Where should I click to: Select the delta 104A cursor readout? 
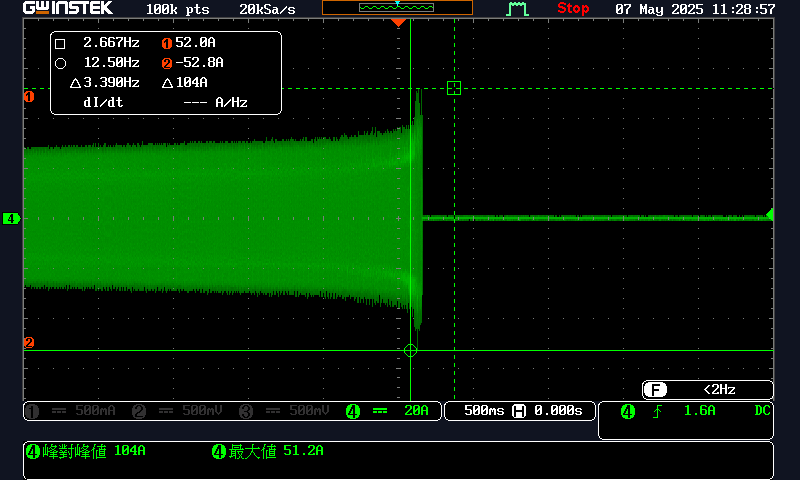tap(185, 82)
